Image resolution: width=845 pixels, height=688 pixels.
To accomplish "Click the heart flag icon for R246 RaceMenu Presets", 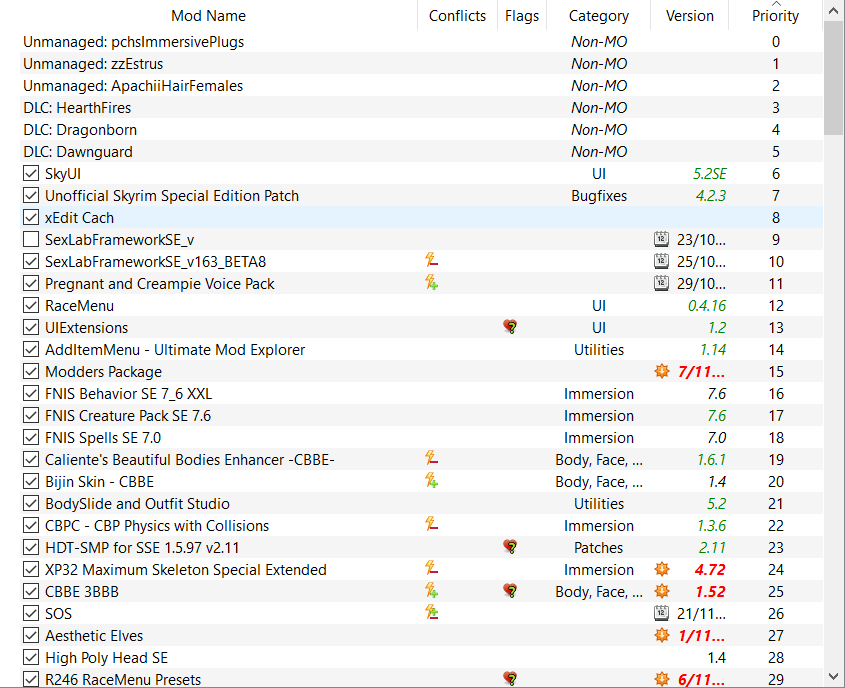I will 510,678.
